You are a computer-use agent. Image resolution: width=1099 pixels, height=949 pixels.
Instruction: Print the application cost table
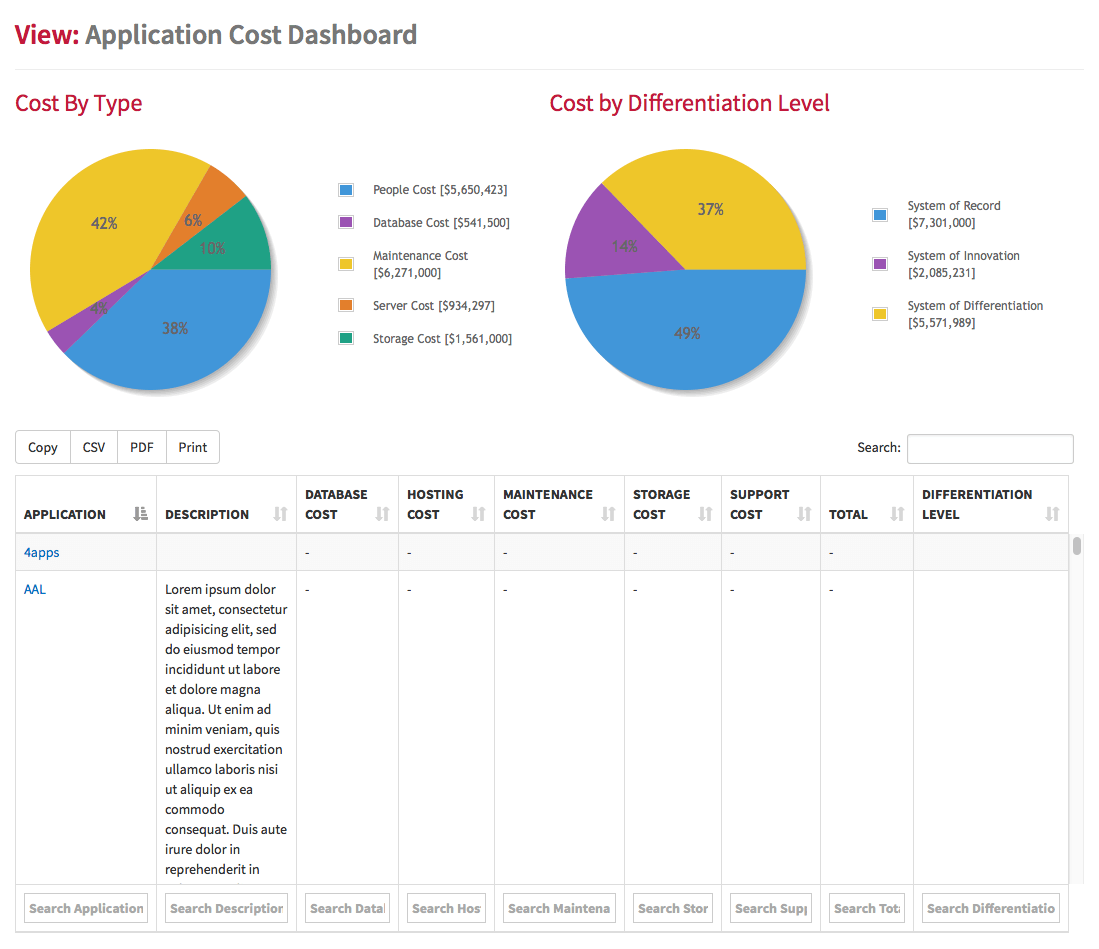(191, 447)
